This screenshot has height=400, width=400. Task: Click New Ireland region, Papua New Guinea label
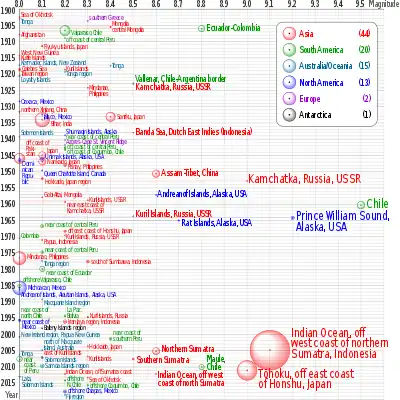click(x=61, y=335)
